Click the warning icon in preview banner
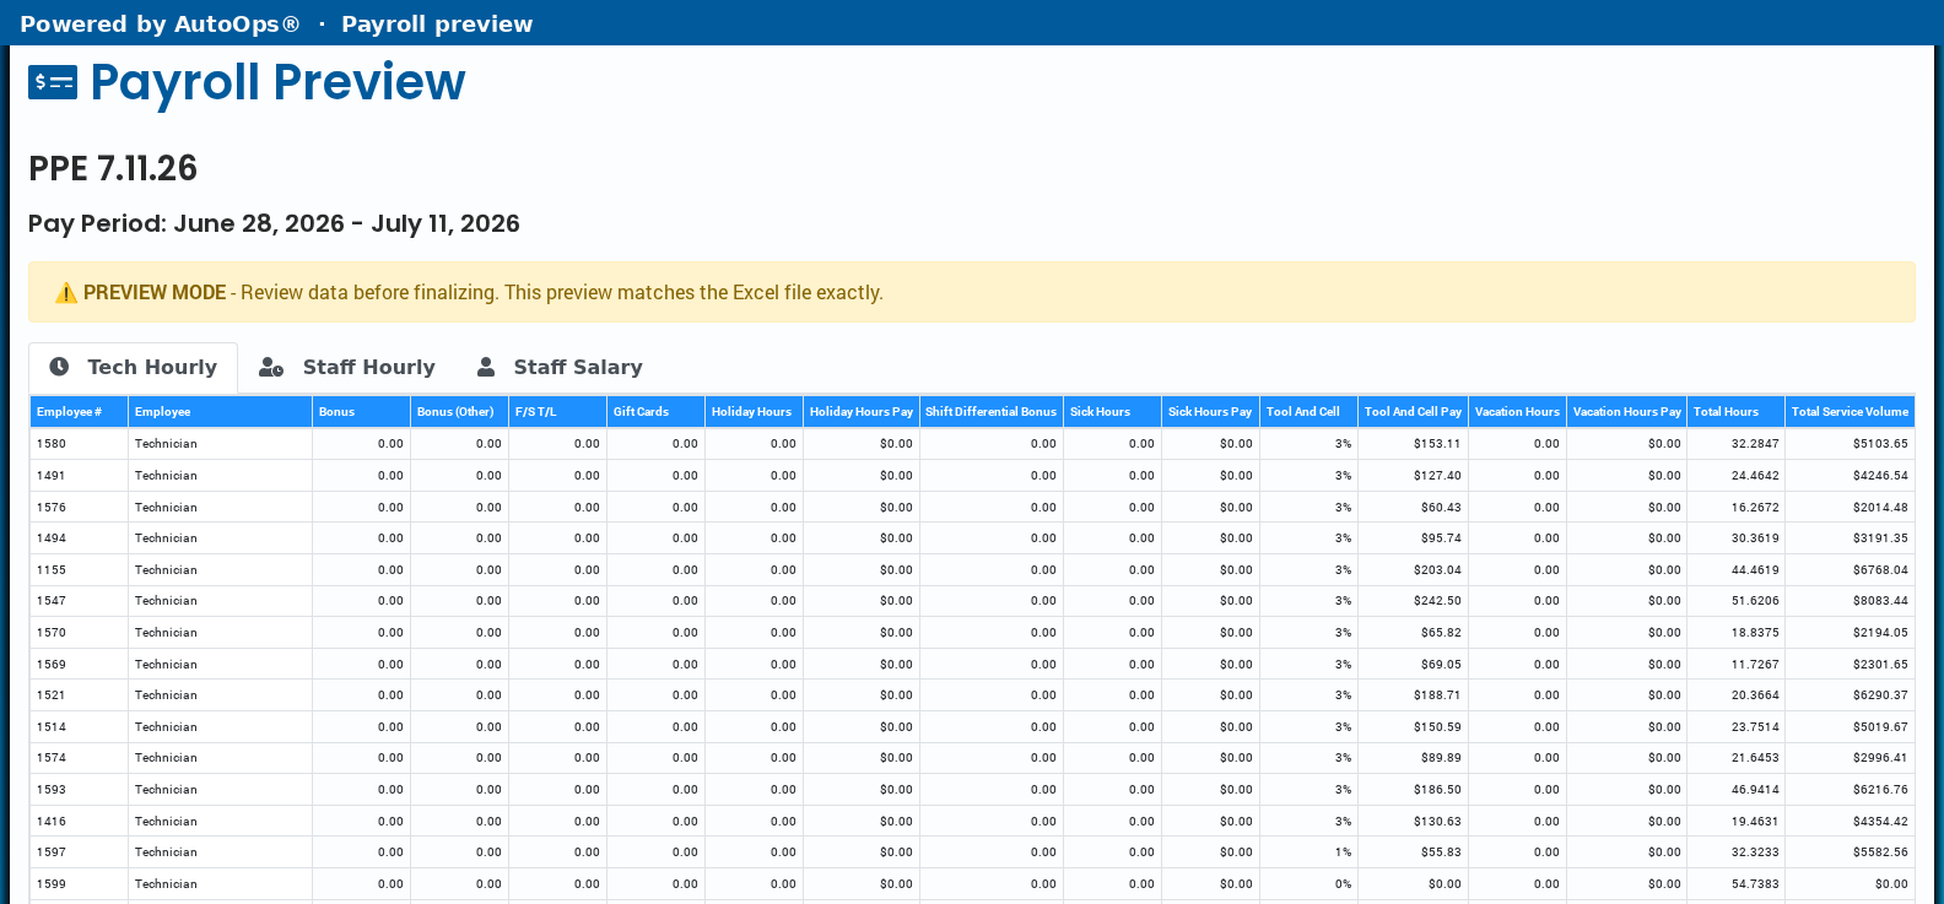This screenshot has height=904, width=1944. (x=66, y=293)
